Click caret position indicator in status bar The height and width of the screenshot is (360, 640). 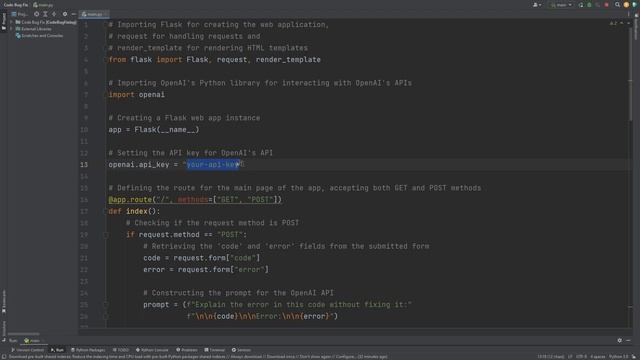tap(551, 357)
